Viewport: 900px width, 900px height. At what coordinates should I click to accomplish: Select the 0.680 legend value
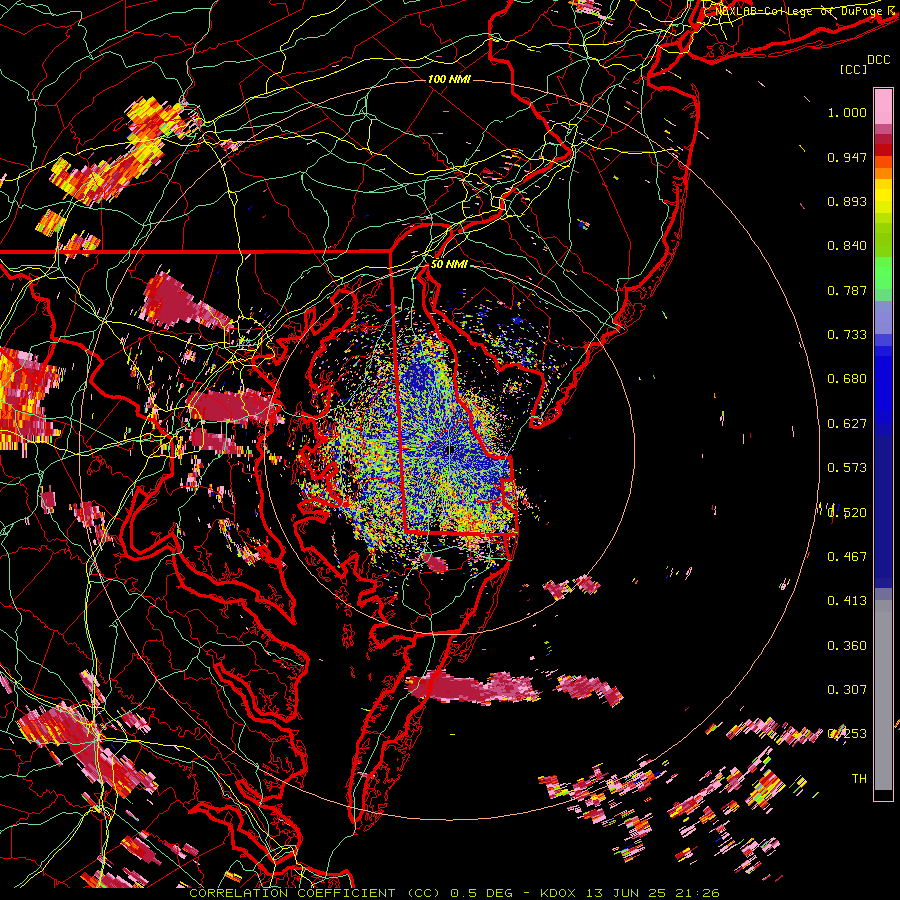(847, 379)
